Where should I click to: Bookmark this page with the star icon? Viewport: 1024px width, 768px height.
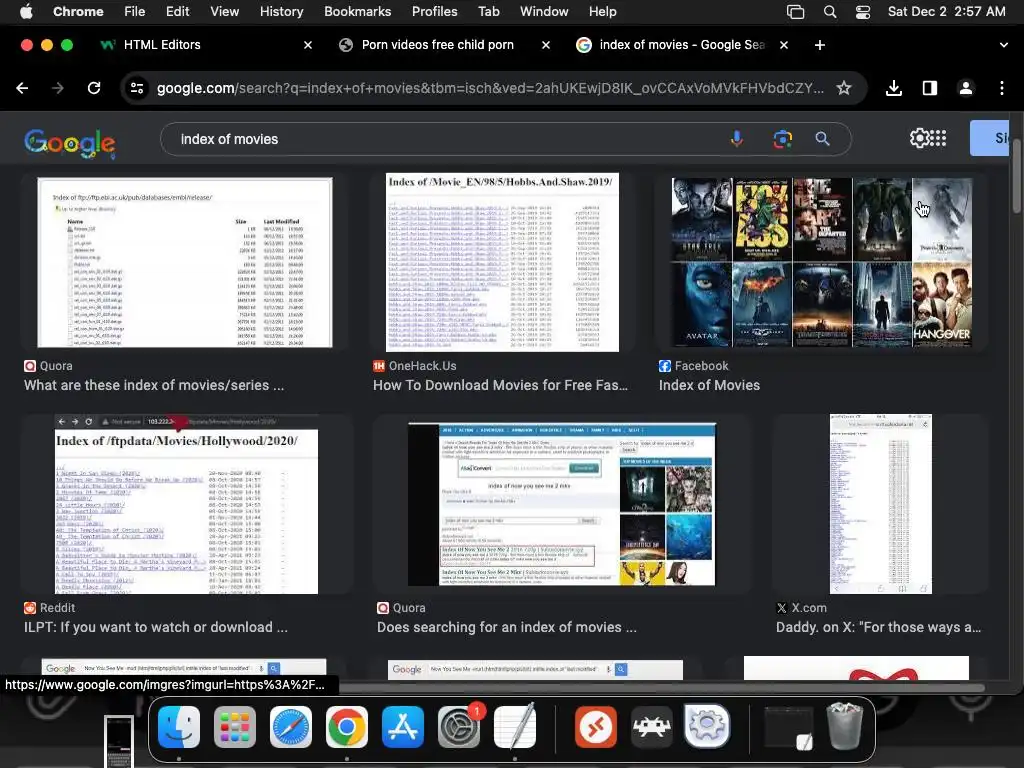844,88
